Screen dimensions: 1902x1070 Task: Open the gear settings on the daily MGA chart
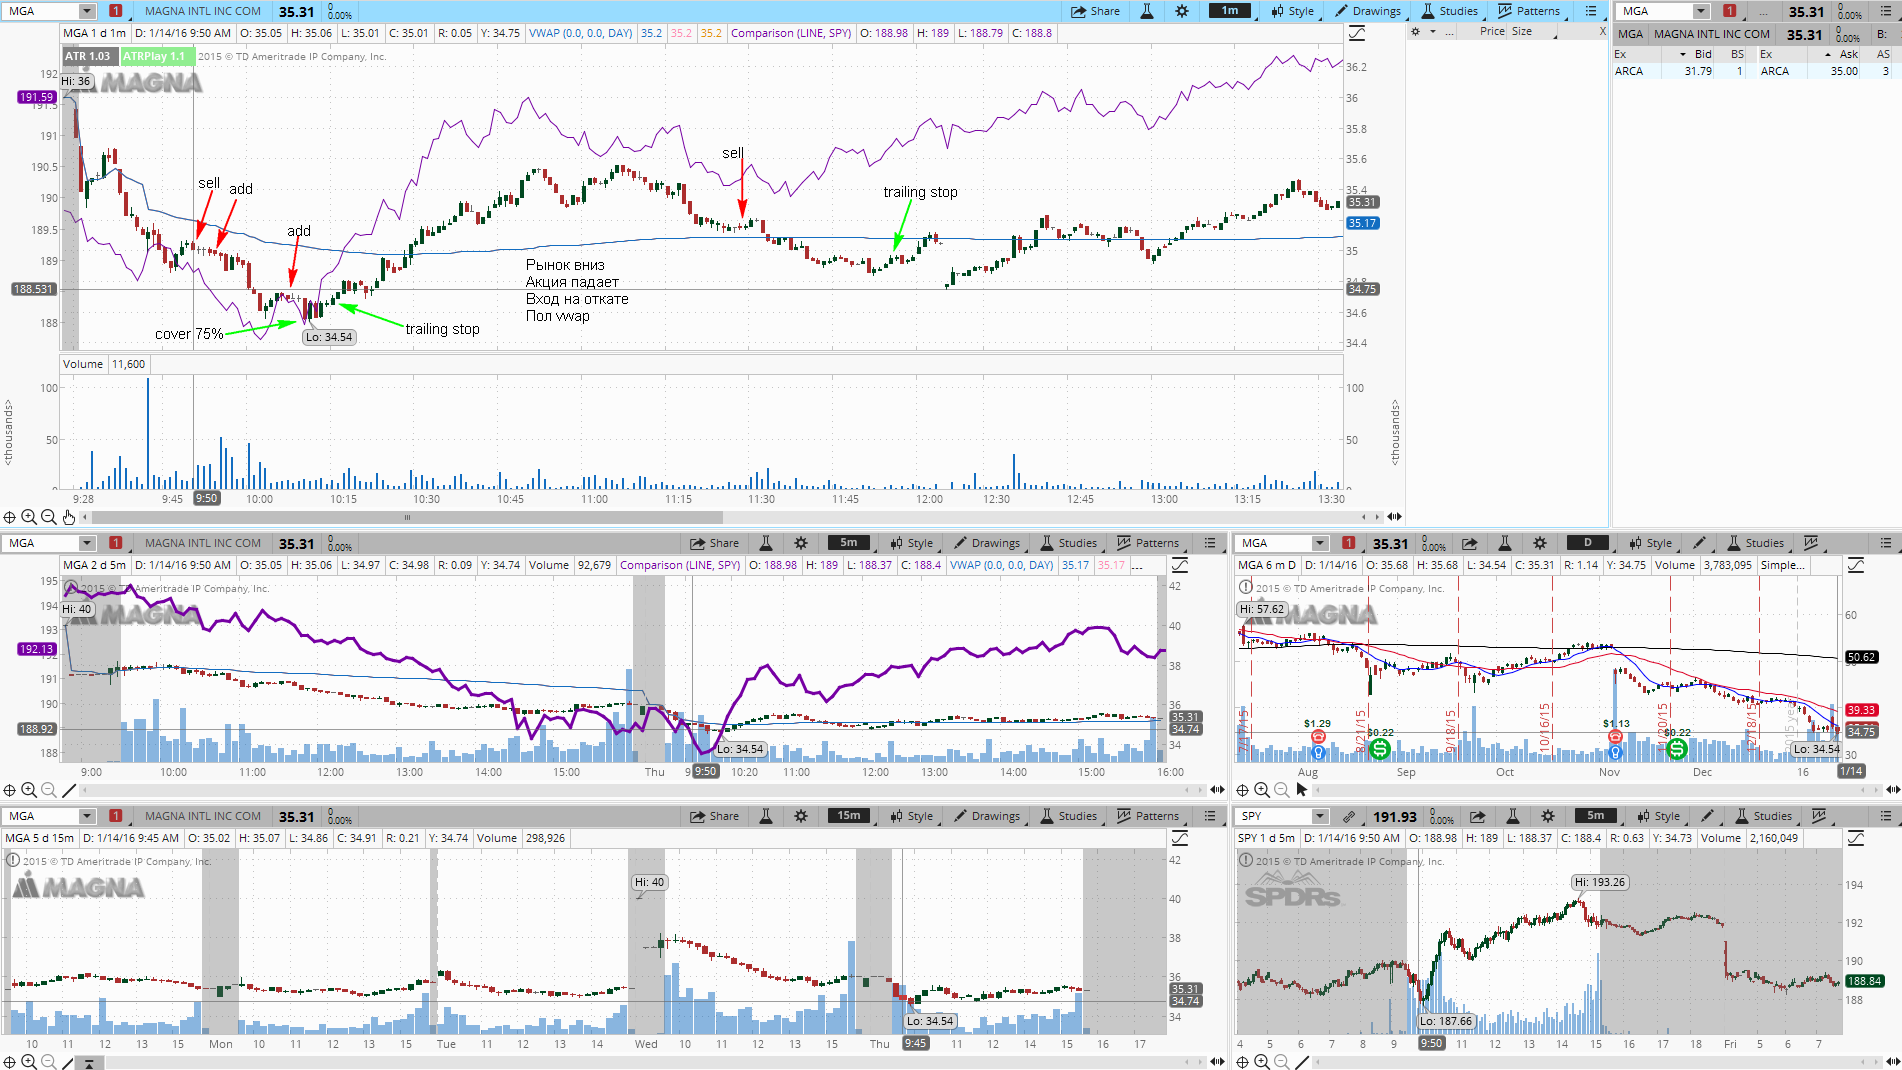pos(1540,543)
